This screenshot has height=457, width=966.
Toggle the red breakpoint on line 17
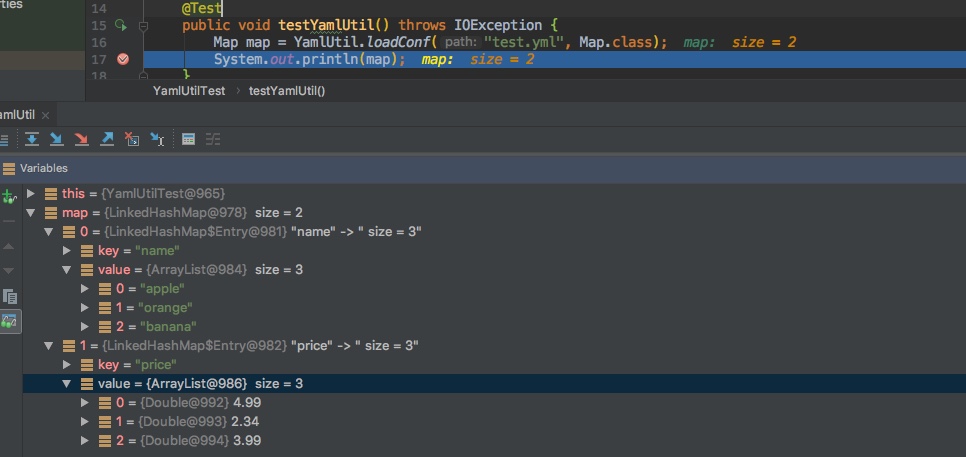click(123, 59)
